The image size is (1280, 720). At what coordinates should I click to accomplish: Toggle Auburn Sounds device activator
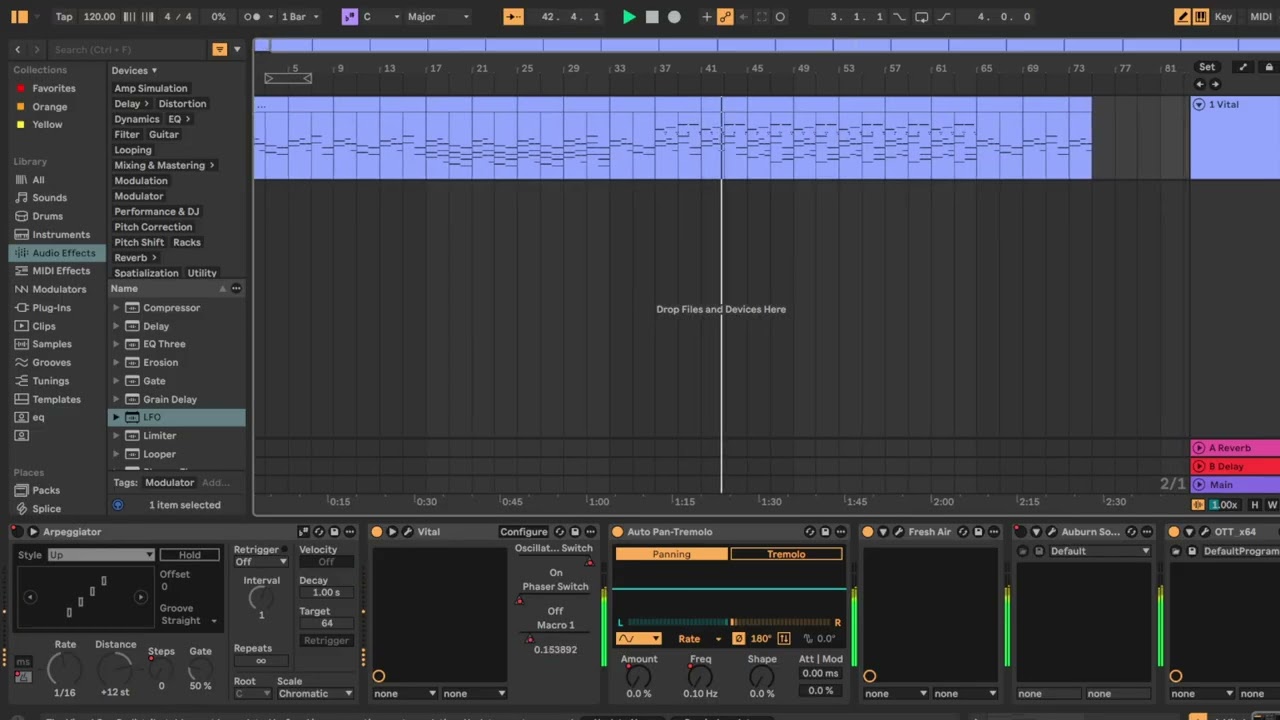[1021, 532]
